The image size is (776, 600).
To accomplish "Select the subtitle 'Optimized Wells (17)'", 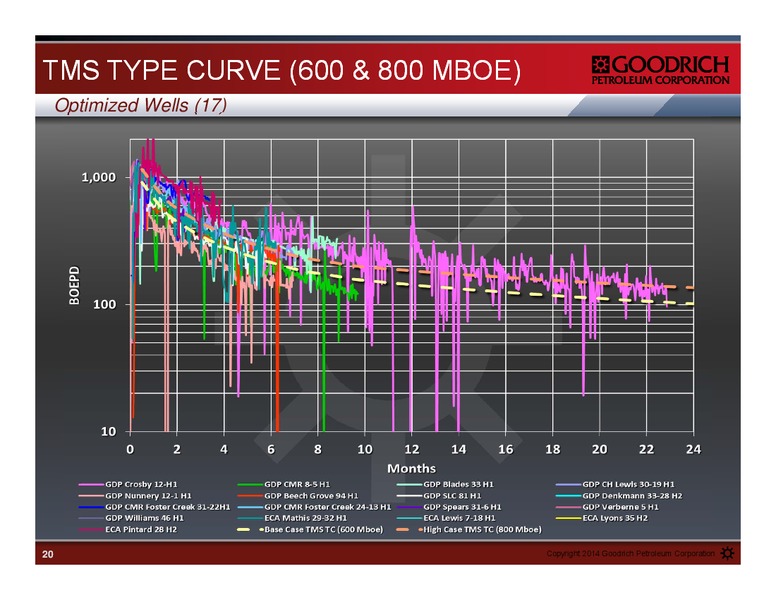I will 141,105.
